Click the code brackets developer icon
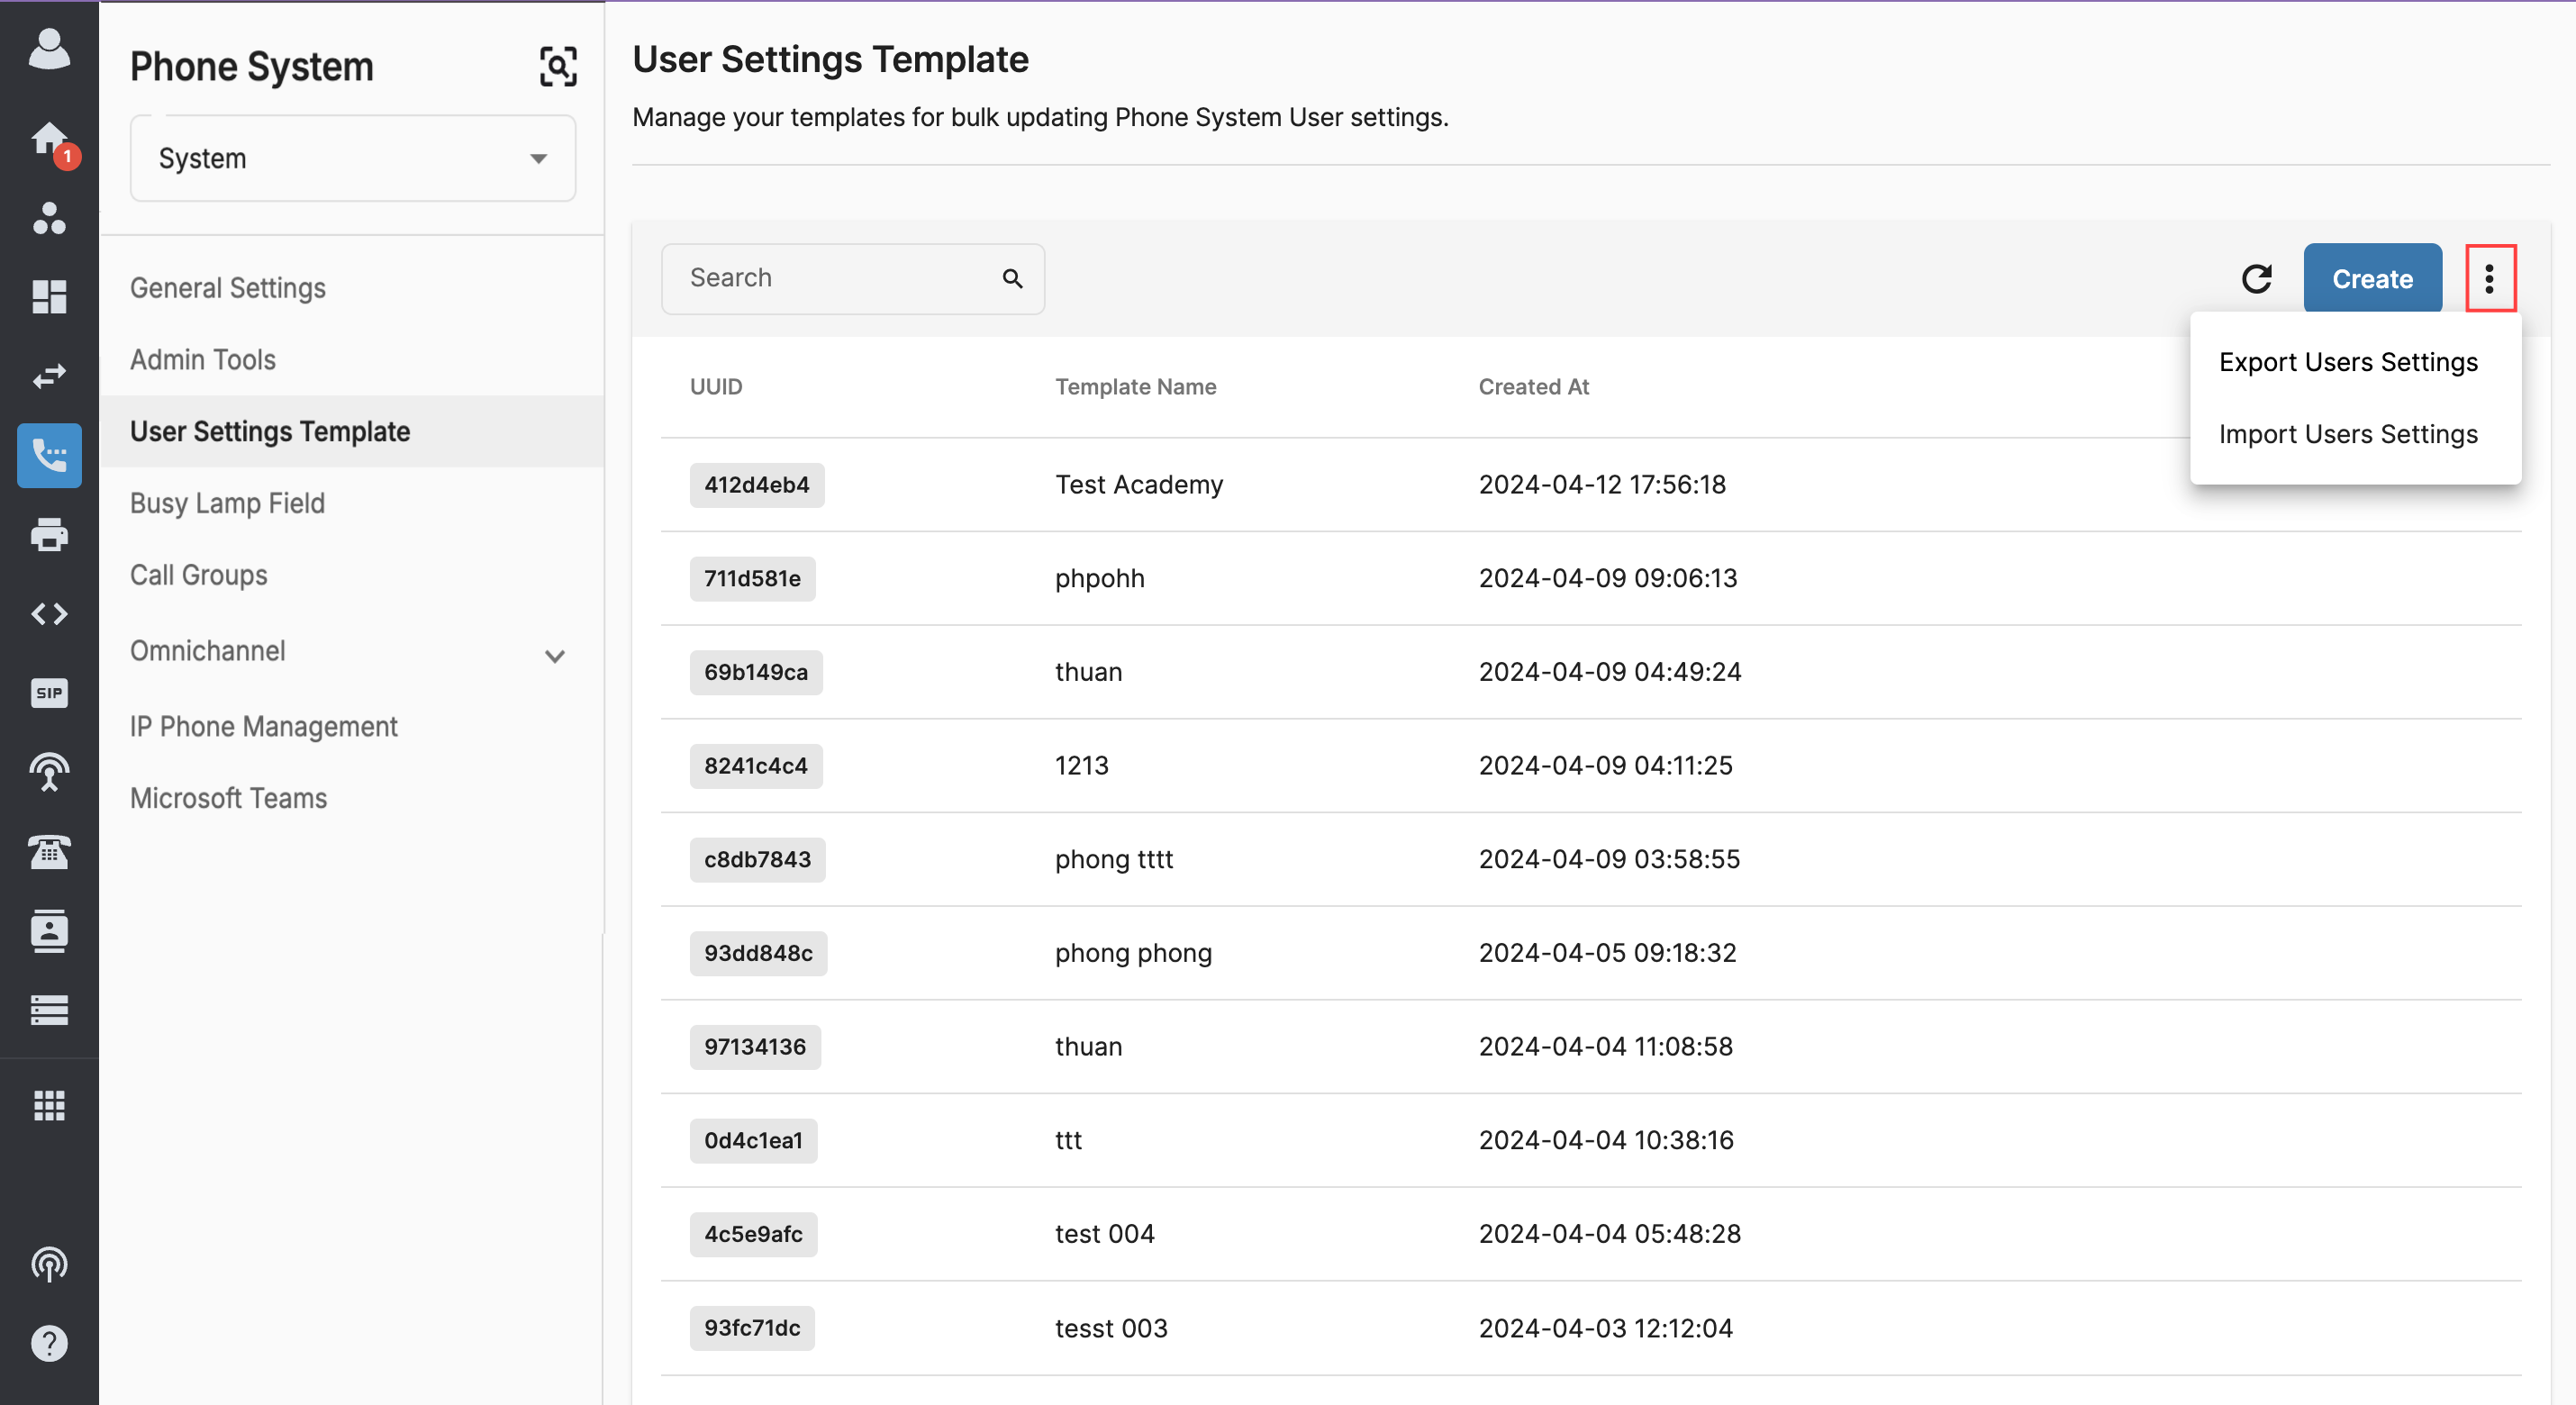This screenshot has width=2576, height=1405. [49, 613]
